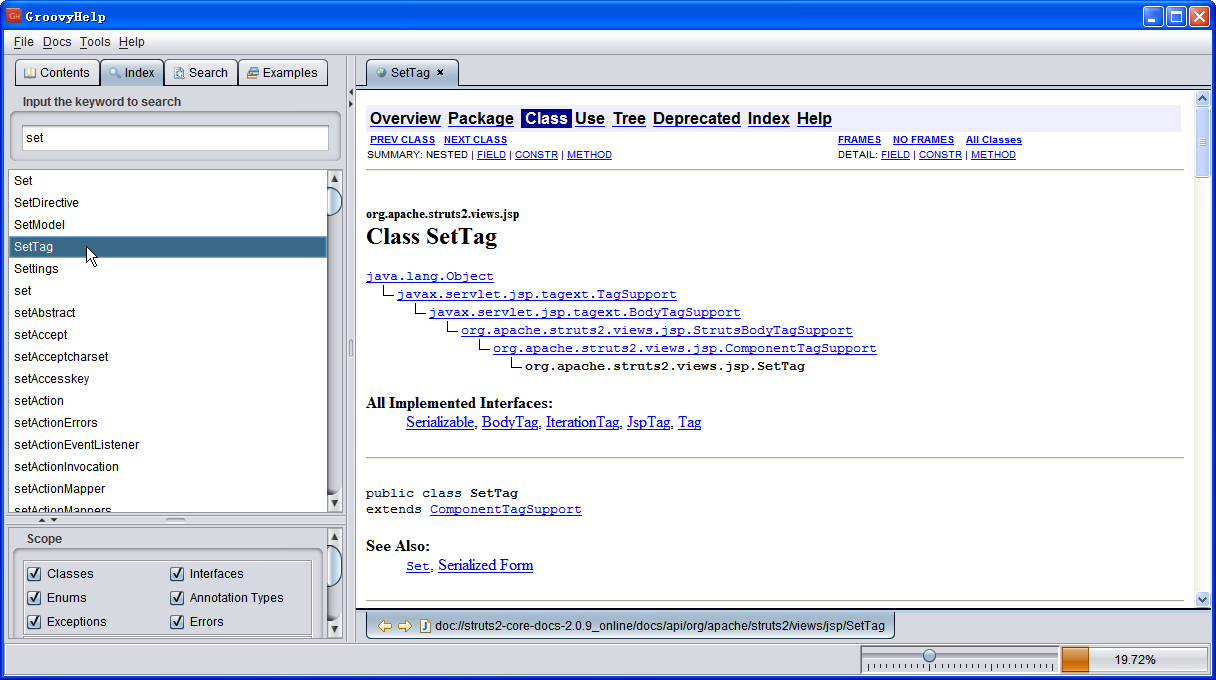Select setAbstract in the index list
This screenshot has height=680, width=1216.
click(168, 313)
